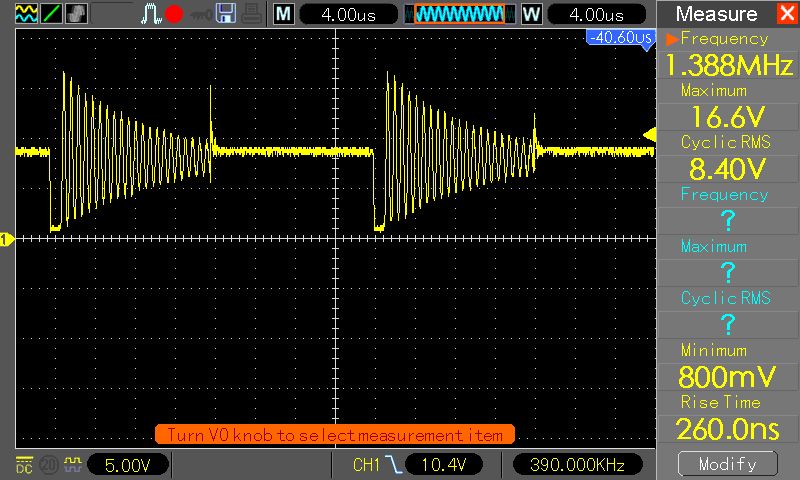
Task: Click the falling edge trigger slope icon
Action: click(x=394, y=464)
